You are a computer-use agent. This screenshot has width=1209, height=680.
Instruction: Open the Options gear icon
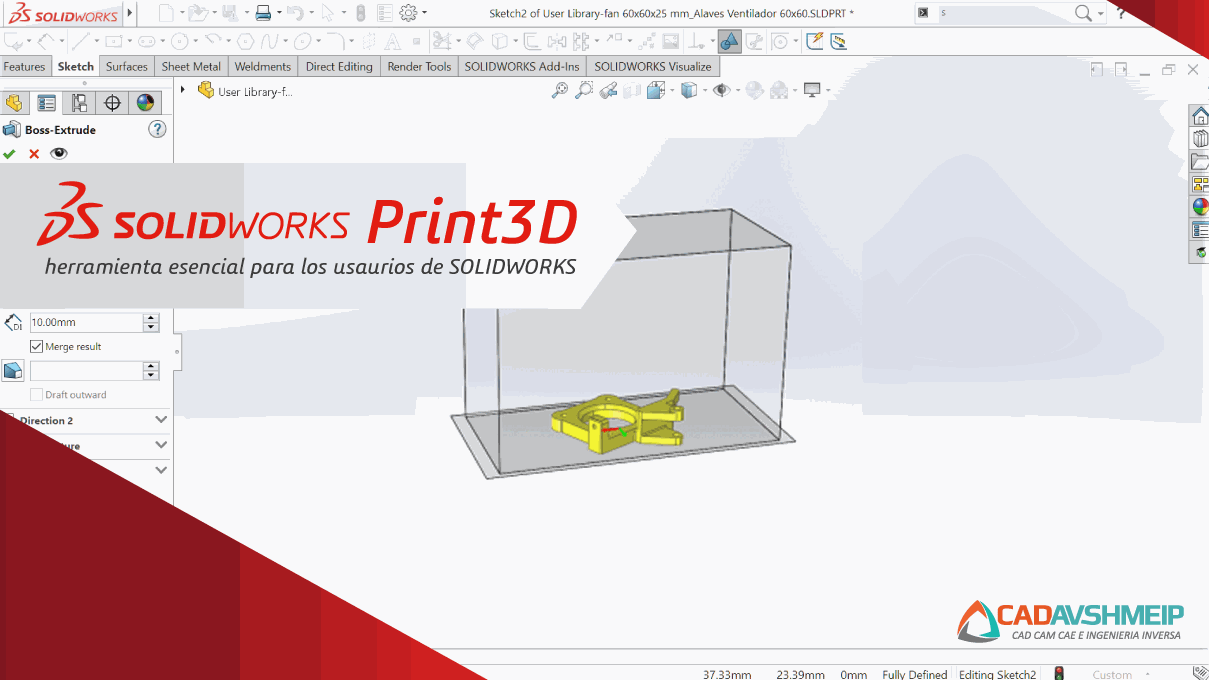tap(408, 13)
